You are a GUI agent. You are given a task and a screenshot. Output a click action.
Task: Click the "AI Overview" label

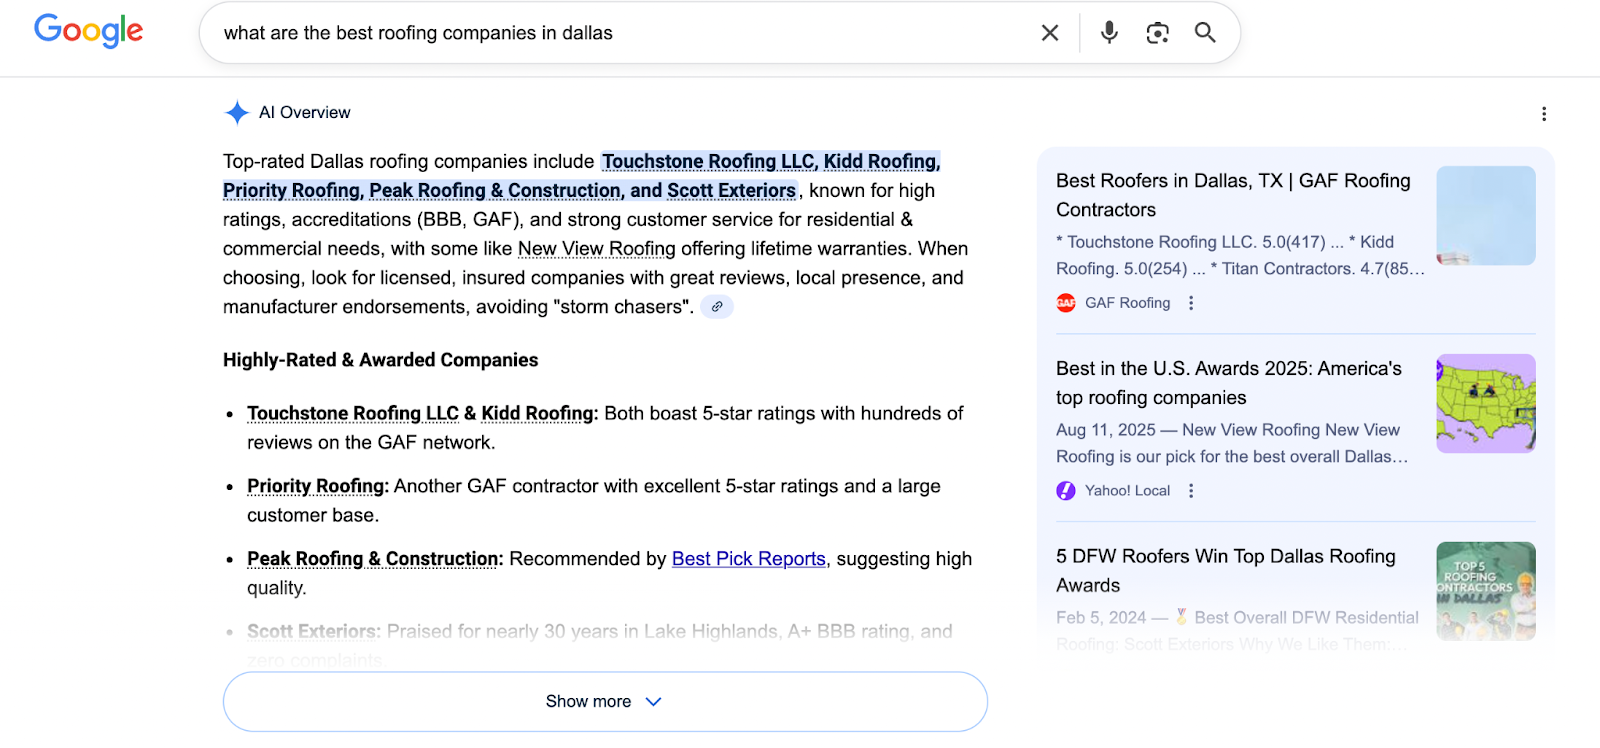pos(305,113)
